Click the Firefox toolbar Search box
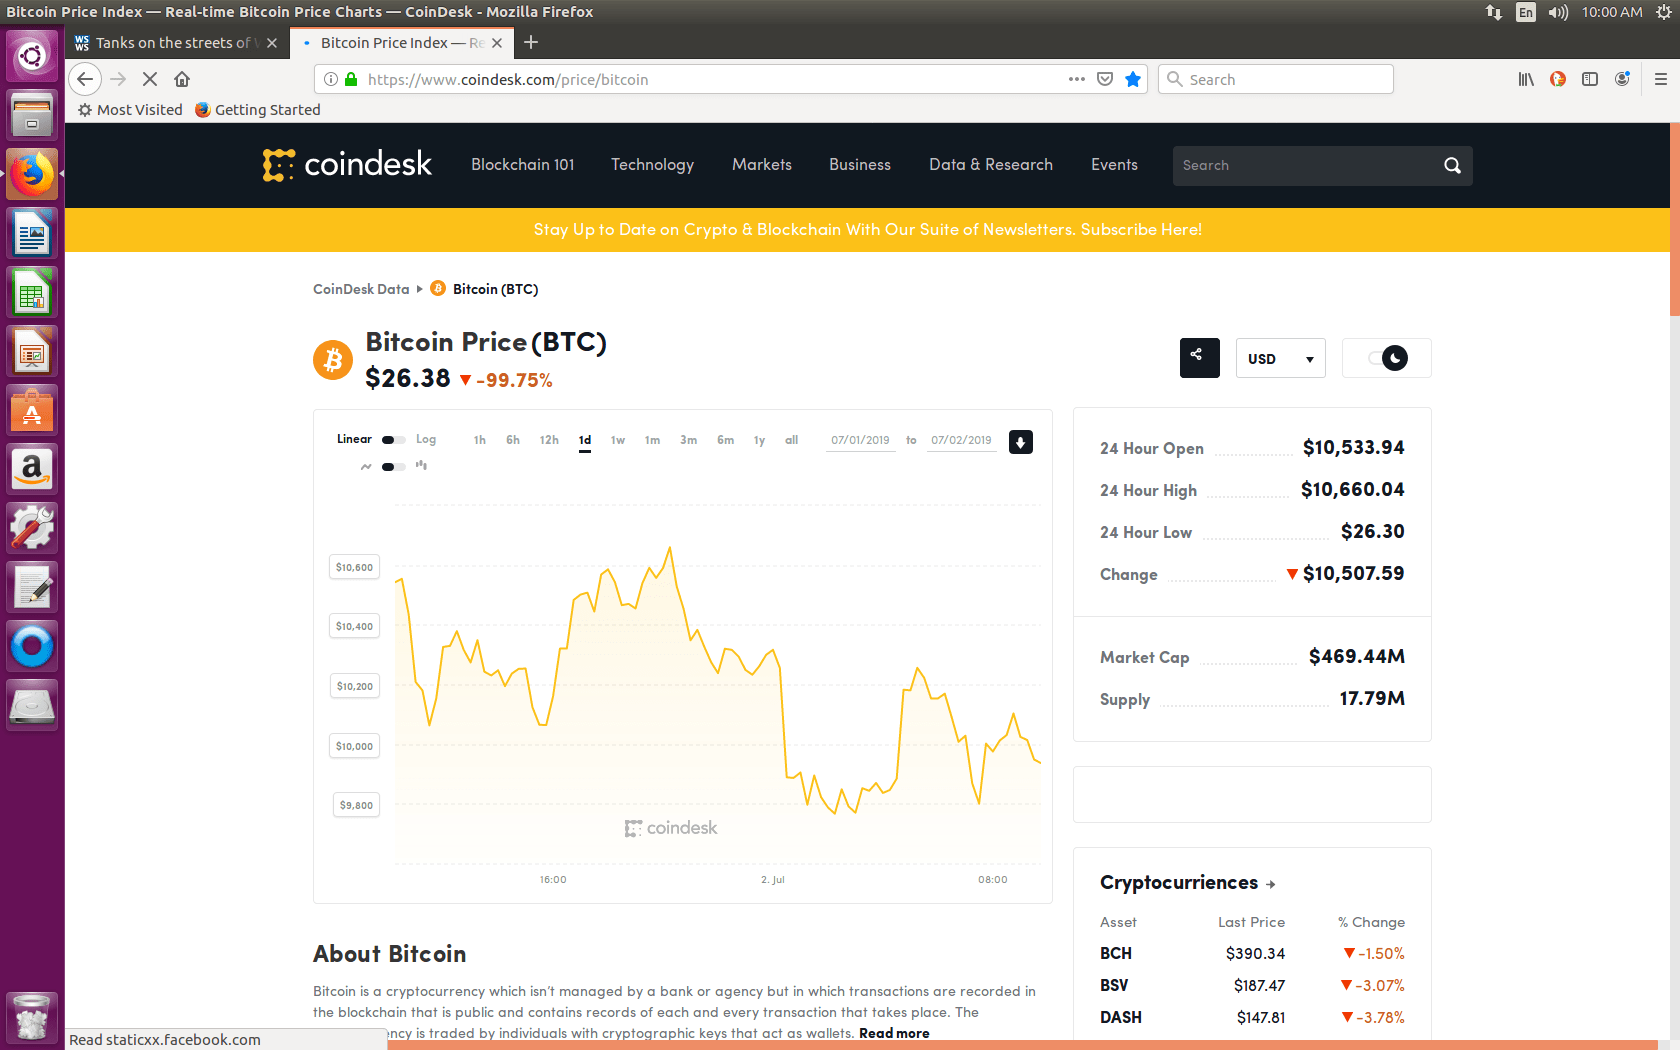This screenshot has width=1680, height=1050. click(1276, 79)
